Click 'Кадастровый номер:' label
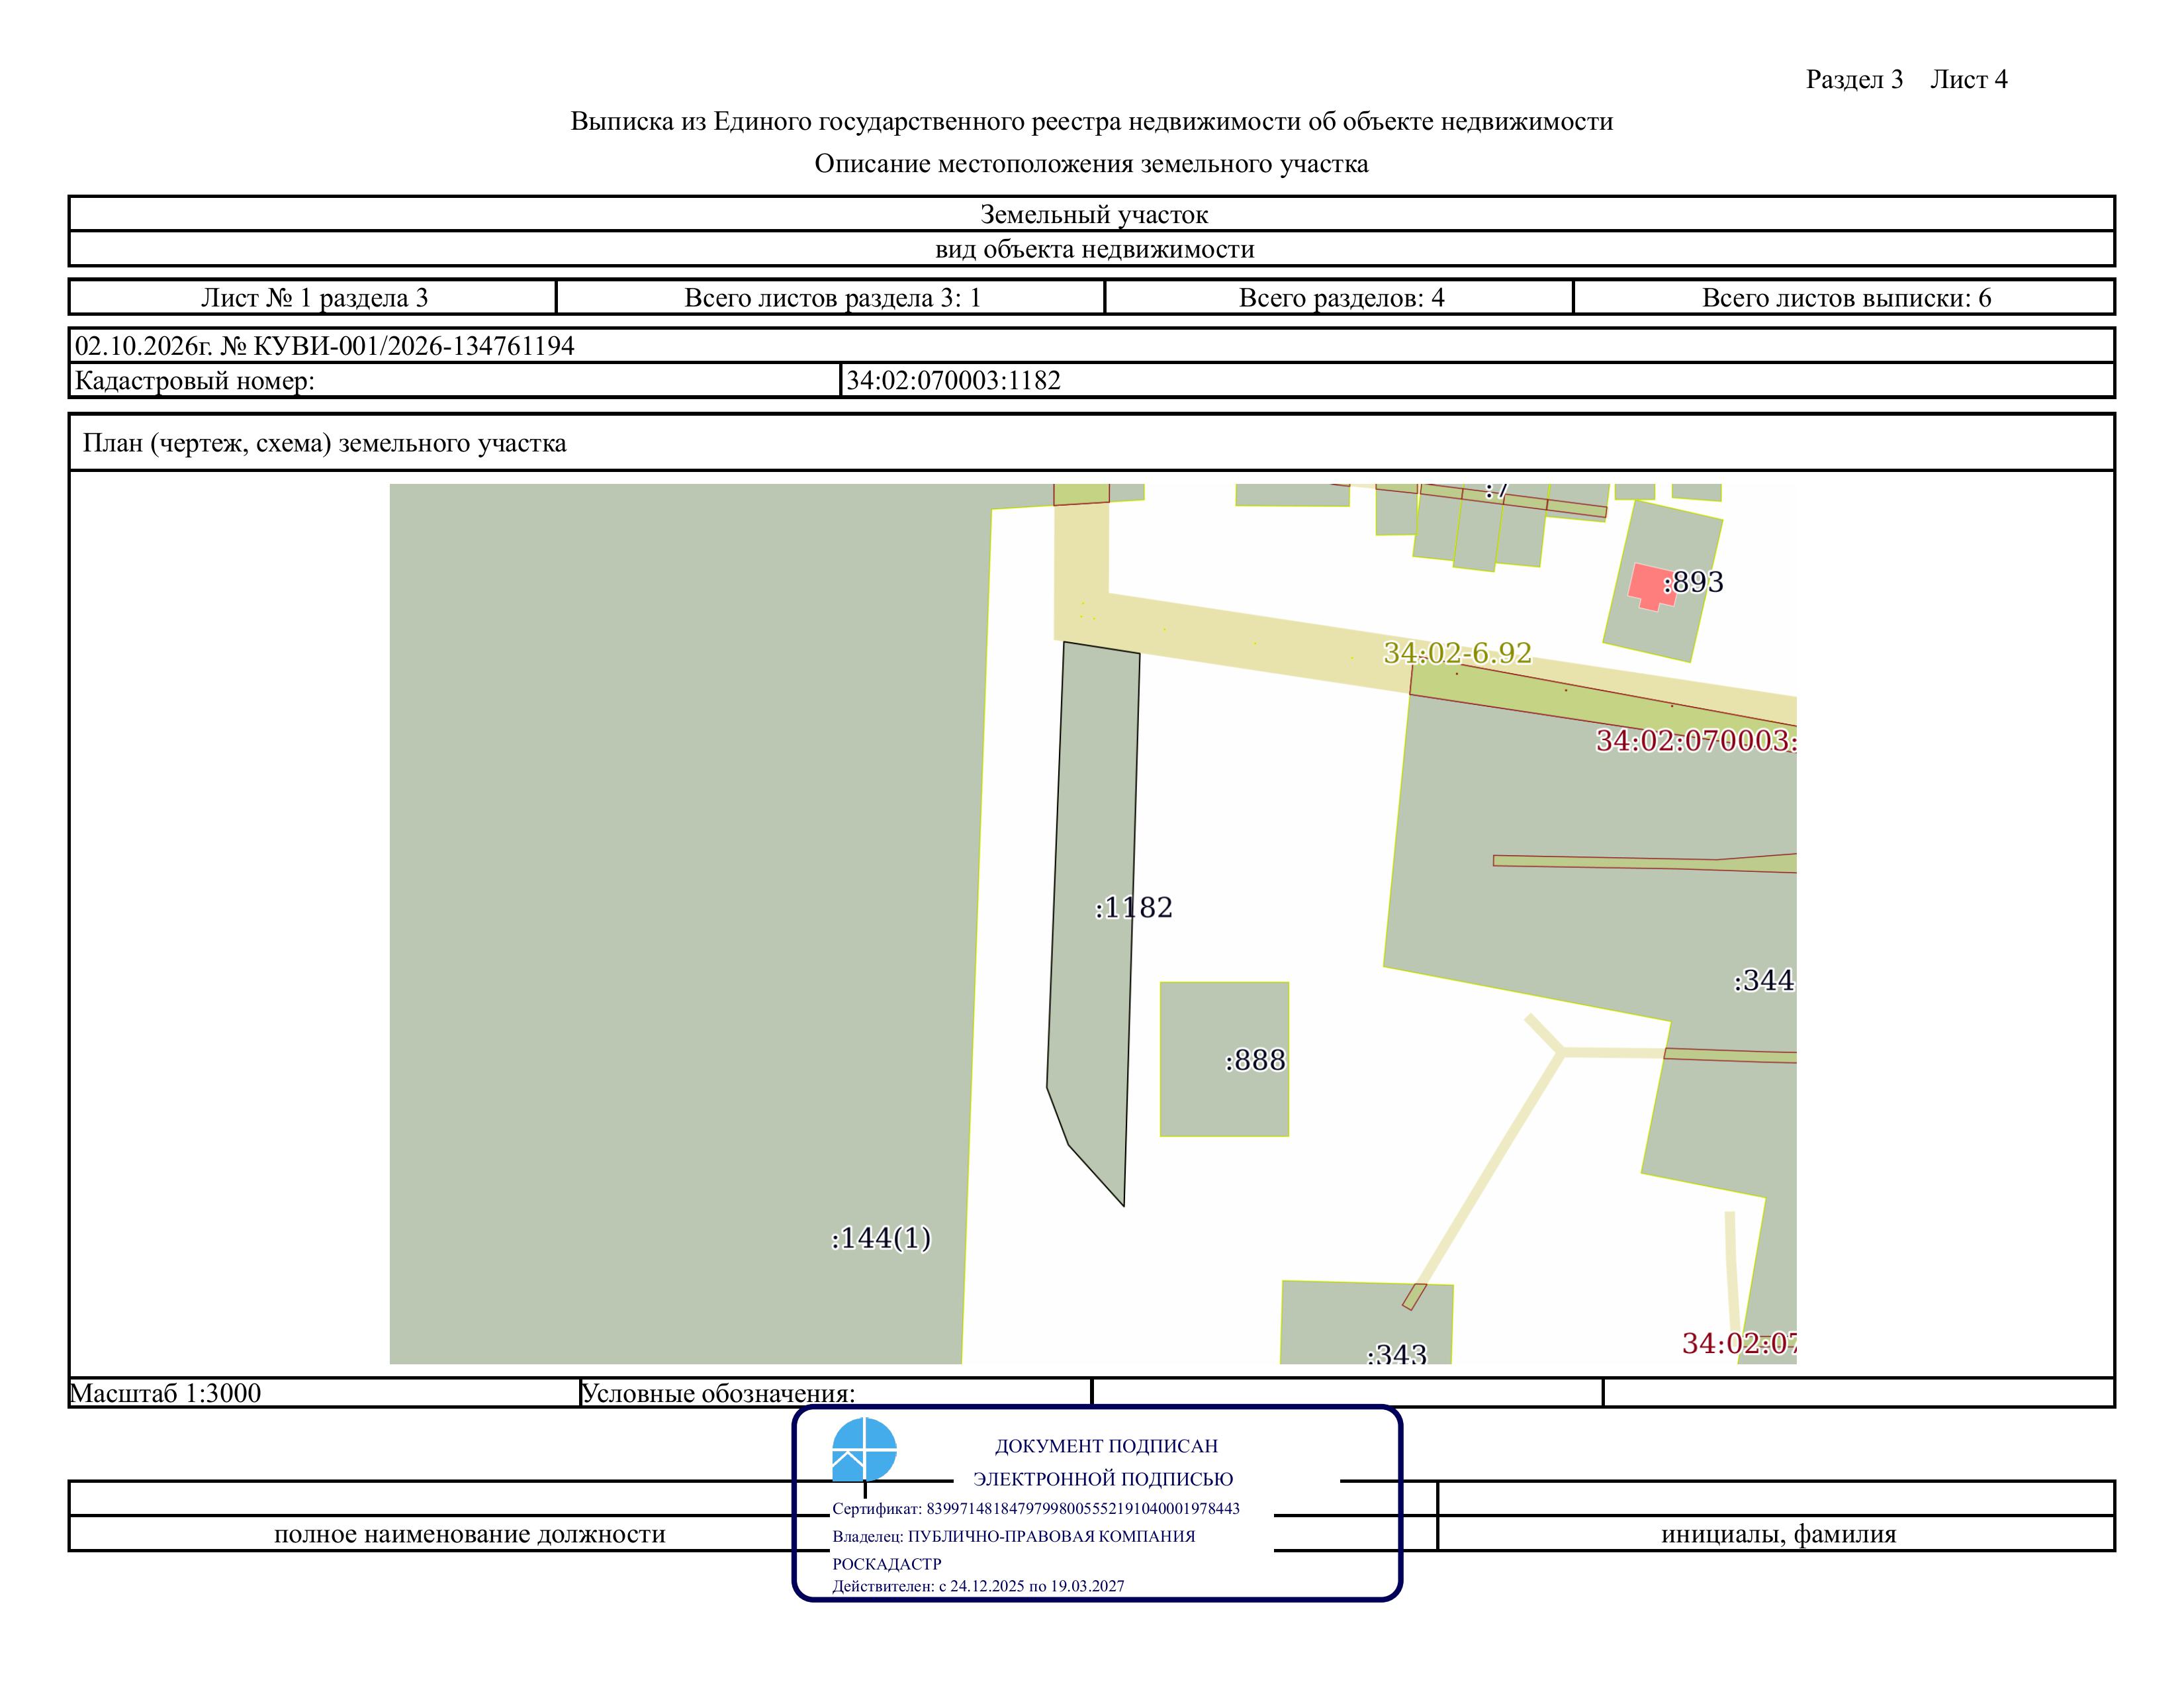The height and width of the screenshot is (1688, 2184). point(195,381)
